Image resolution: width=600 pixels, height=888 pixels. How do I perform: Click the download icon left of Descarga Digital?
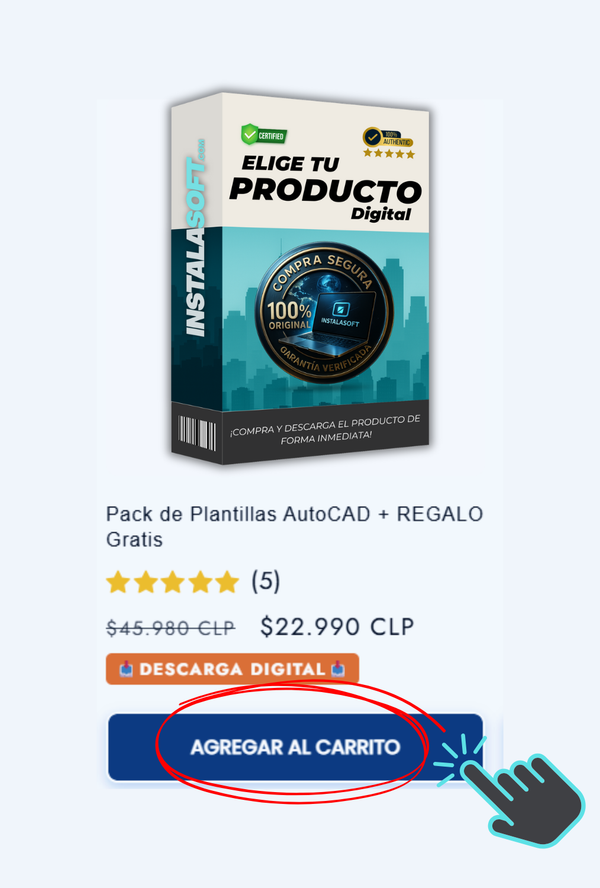pos(126,669)
